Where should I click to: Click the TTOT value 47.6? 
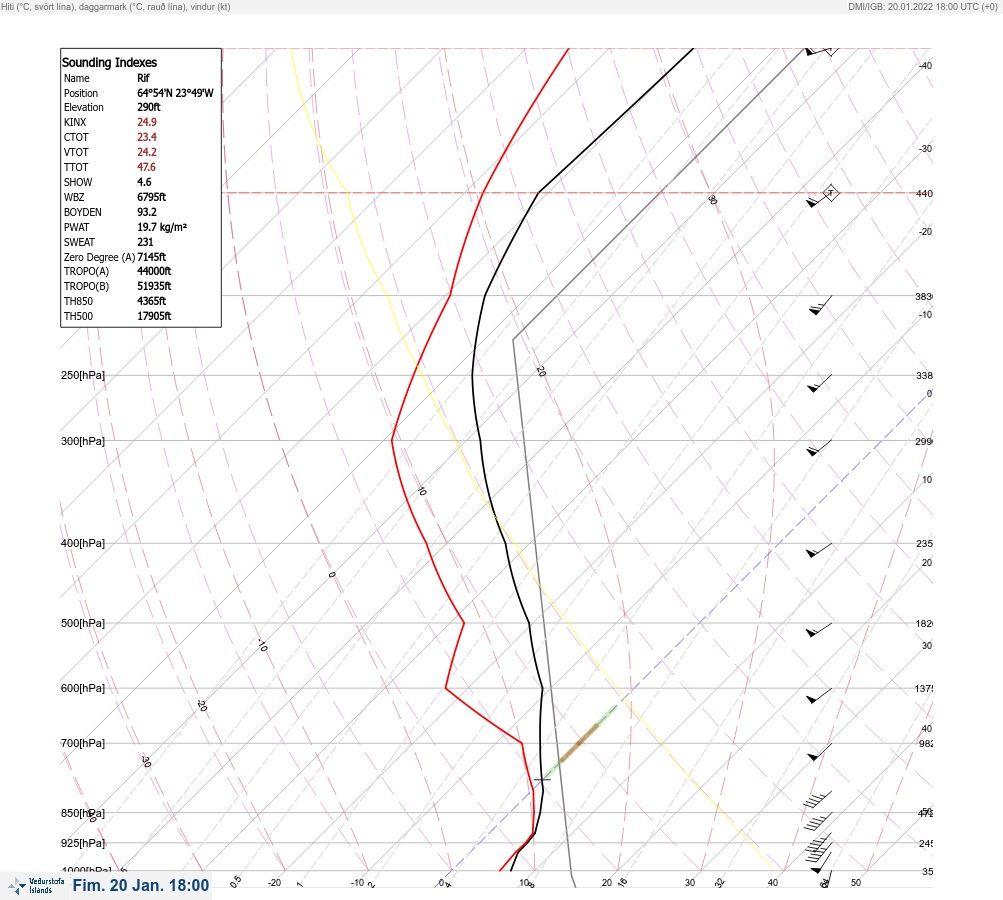click(146, 167)
